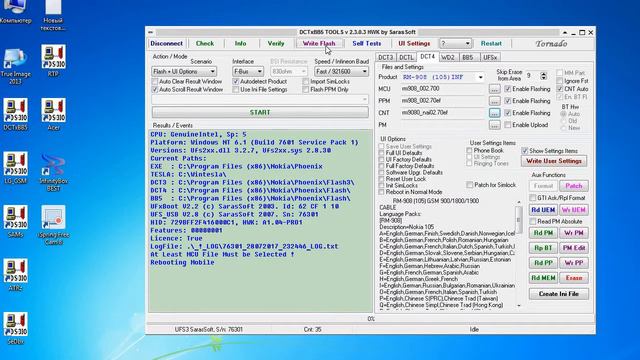Select the shortcut icon left of iSpring Free Cam

[x=16, y=221]
